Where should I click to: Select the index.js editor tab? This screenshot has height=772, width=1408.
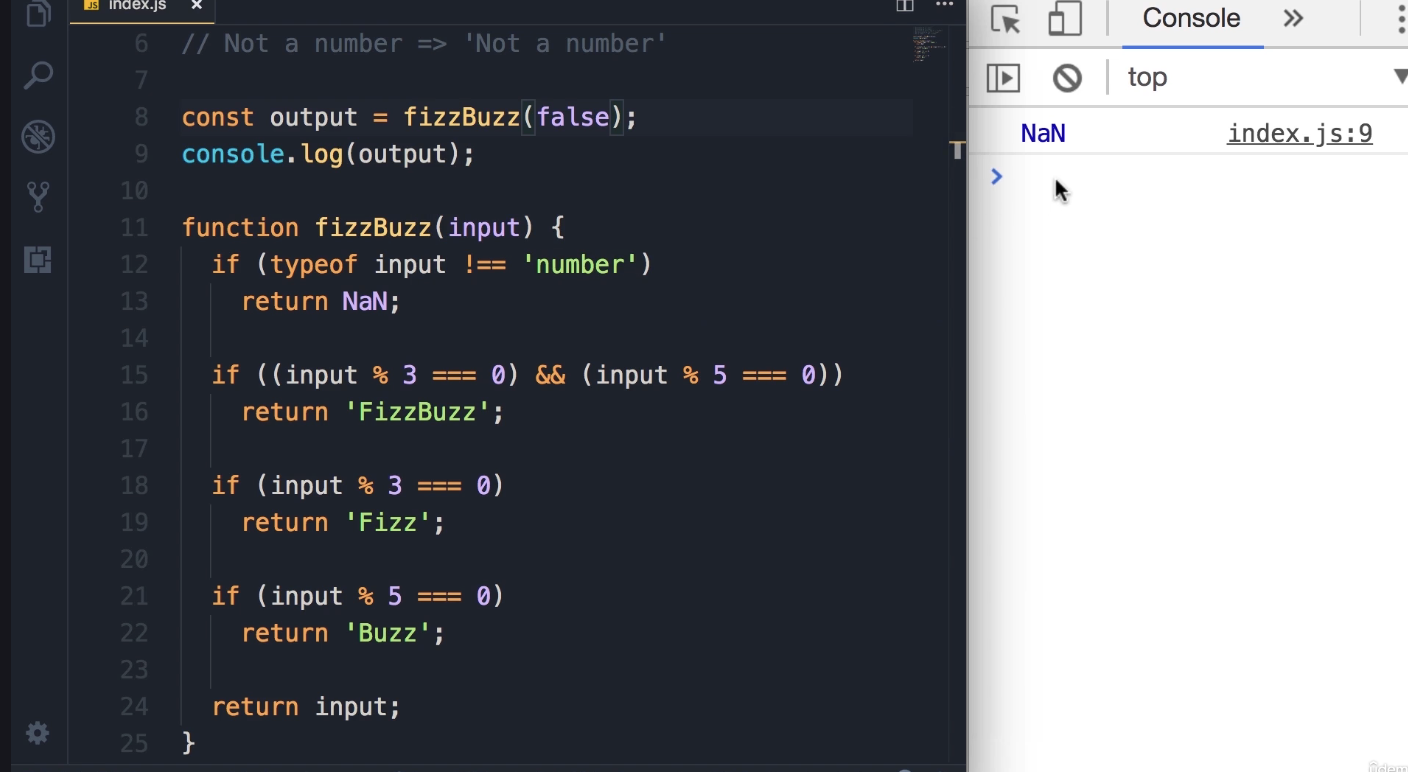(x=135, y=6)
